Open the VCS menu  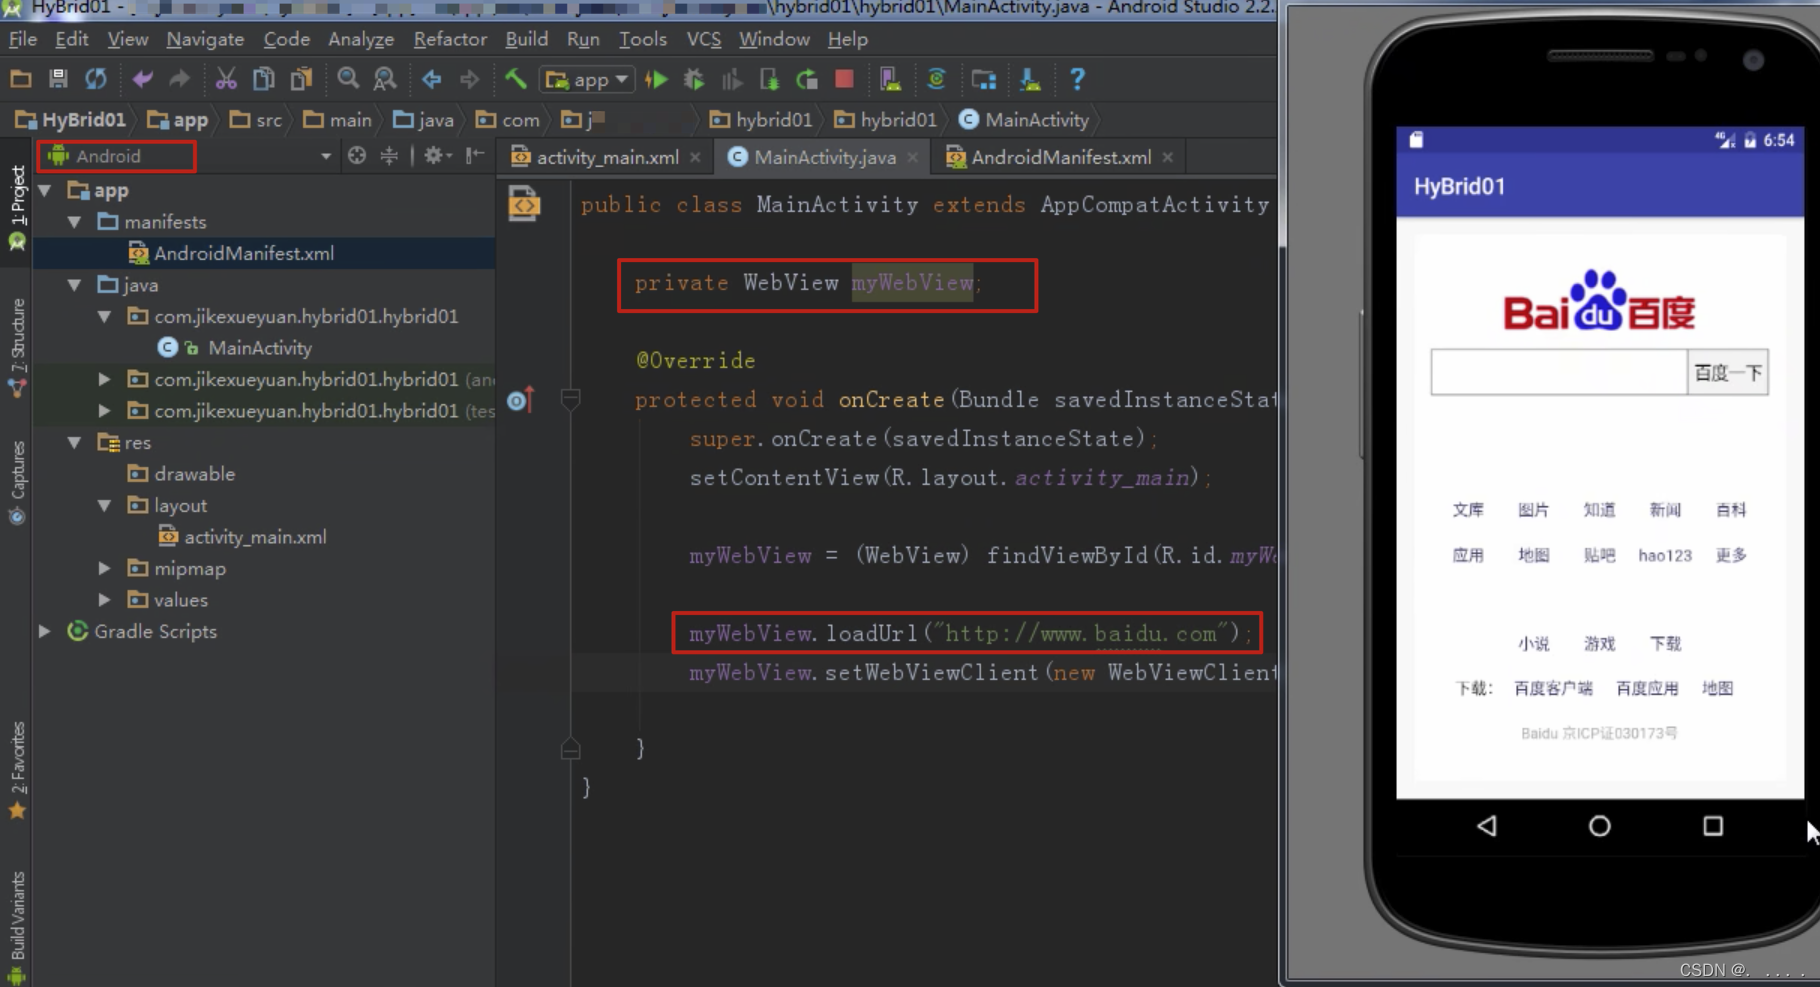coord(703,39)
